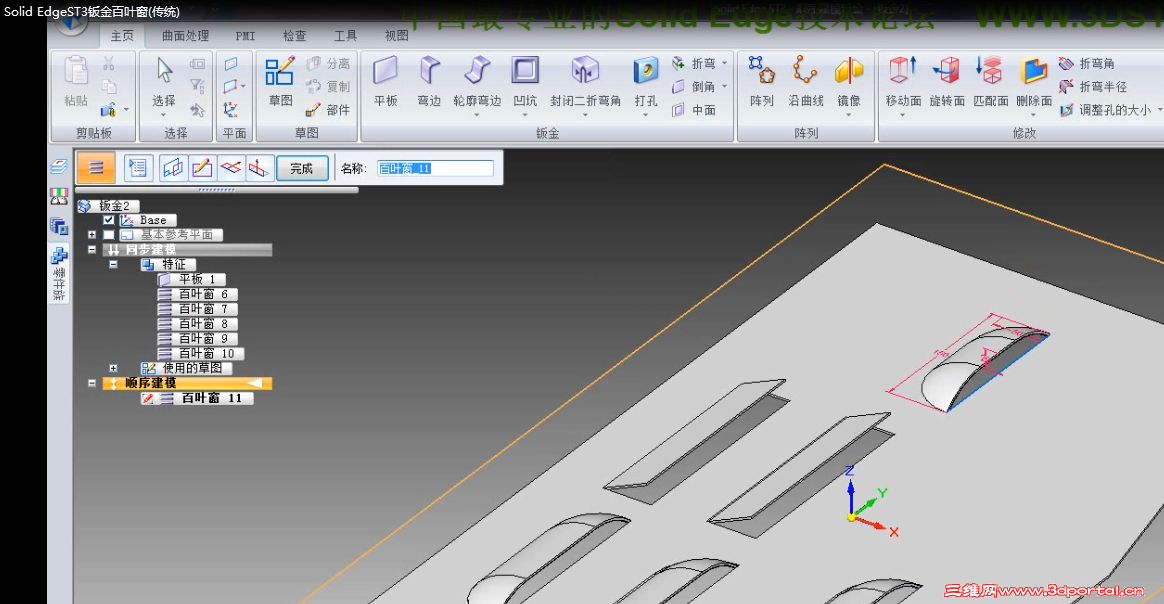Open the 折弯 dropdown arrow
This screenshot has width=1164, height=604.
point(725,64)
